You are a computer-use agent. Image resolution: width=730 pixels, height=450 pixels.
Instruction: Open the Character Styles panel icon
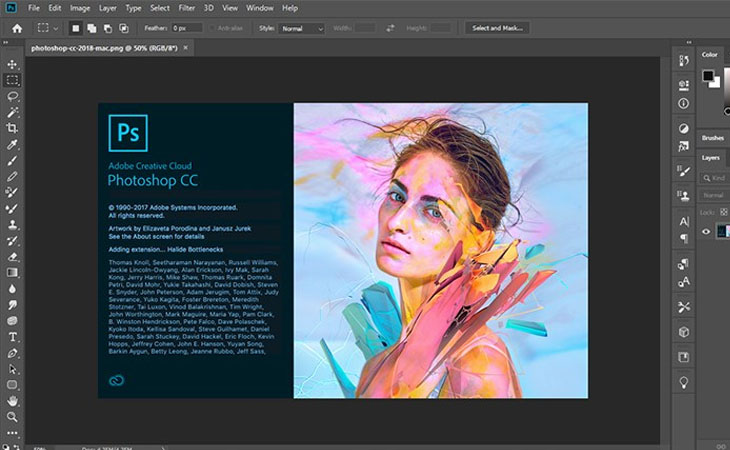[683, 282]
